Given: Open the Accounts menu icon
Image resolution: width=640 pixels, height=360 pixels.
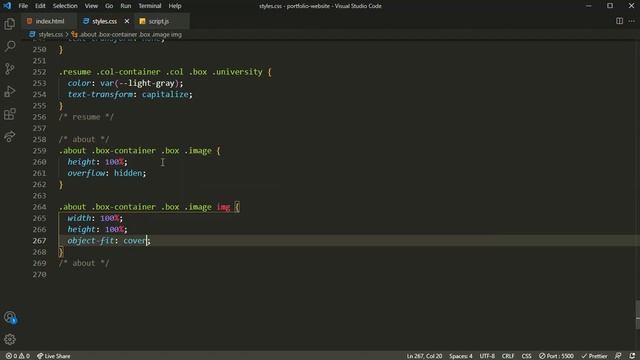Looking at the screenshot, I should tap(10, 317).
